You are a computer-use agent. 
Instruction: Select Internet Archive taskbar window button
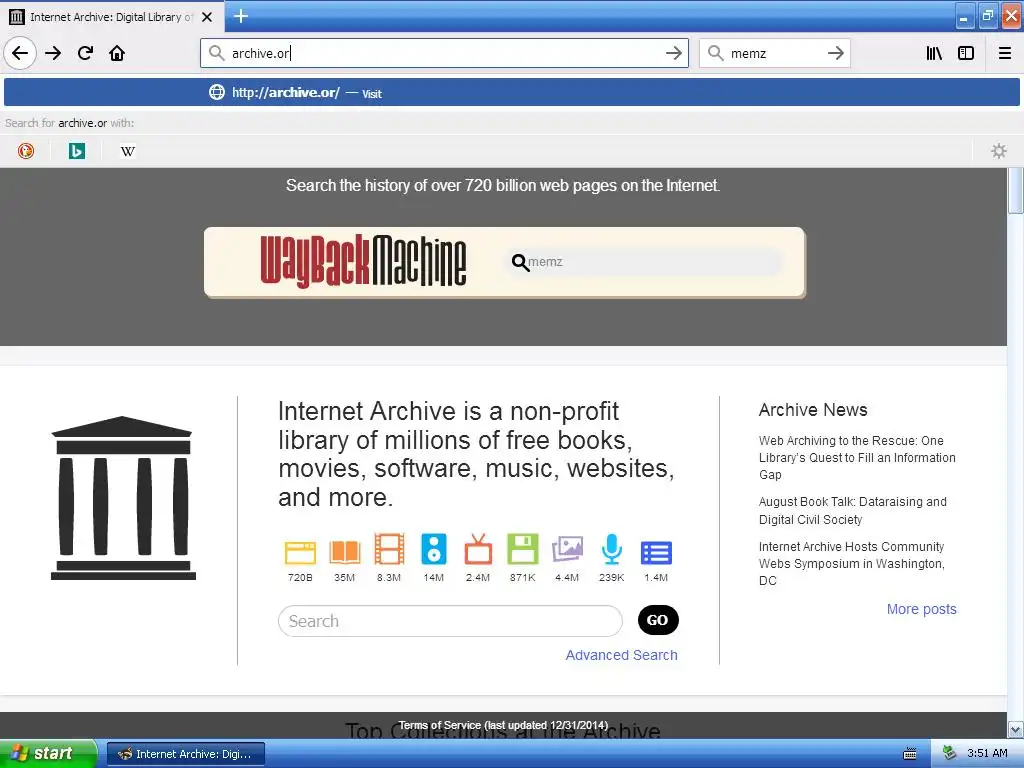click(x=186, y=754)
